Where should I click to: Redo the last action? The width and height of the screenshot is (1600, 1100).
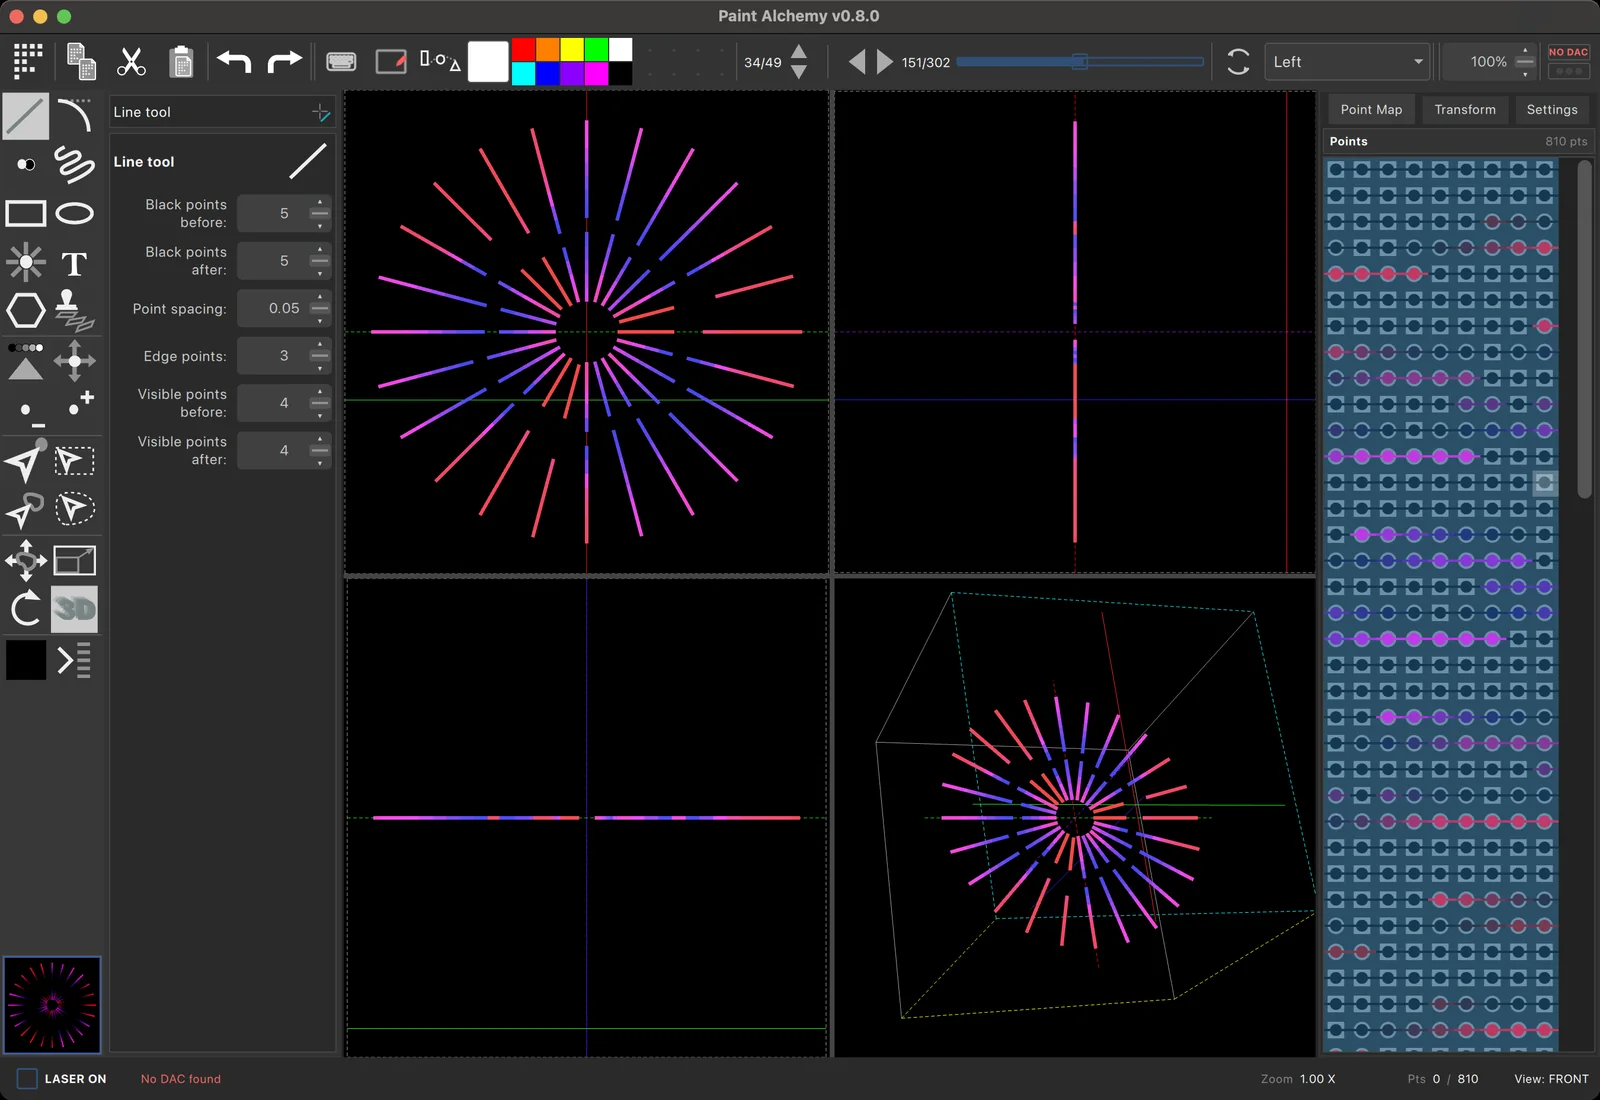pos(284,62)
